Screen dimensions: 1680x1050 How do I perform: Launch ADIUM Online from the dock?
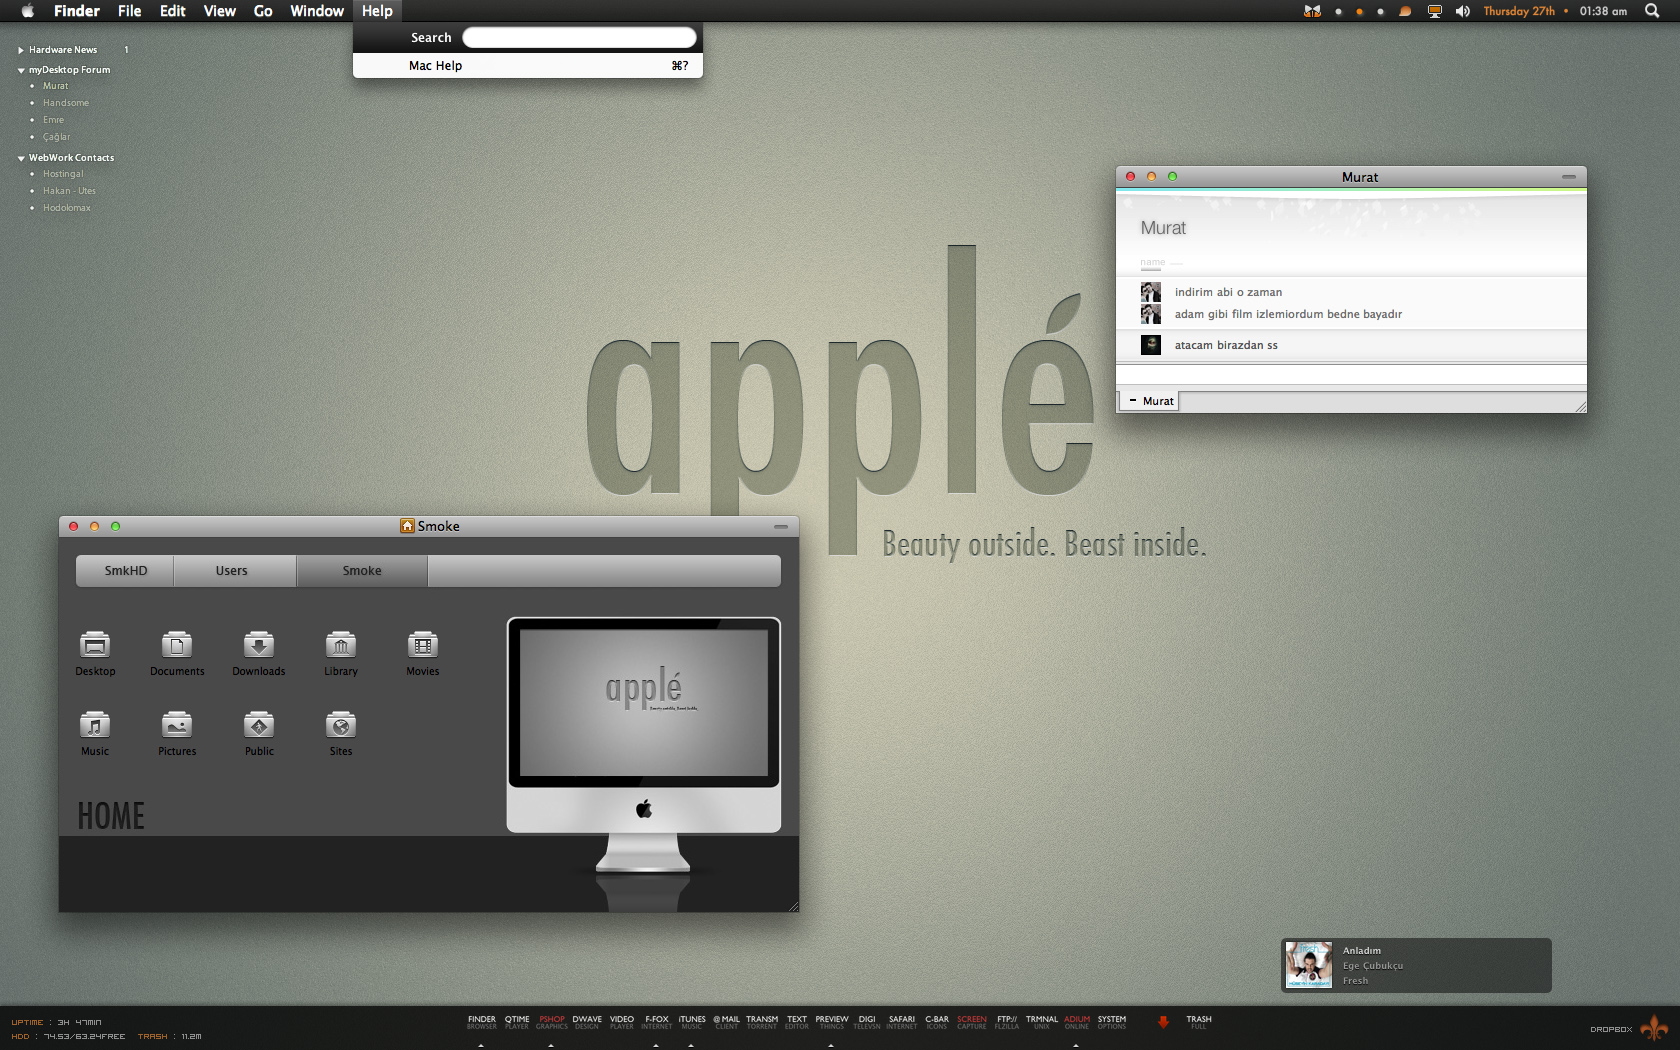1077,1022
